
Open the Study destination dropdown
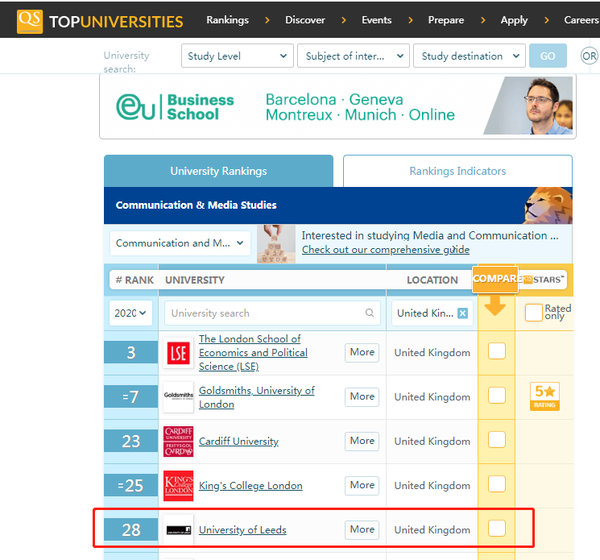[x=469, y=56]
